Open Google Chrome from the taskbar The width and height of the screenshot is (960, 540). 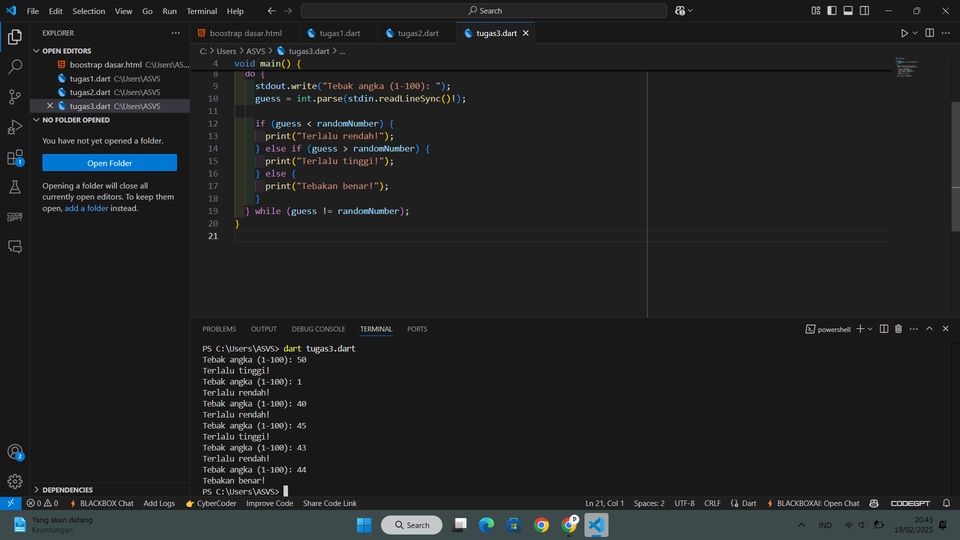[x=541, y=525]
